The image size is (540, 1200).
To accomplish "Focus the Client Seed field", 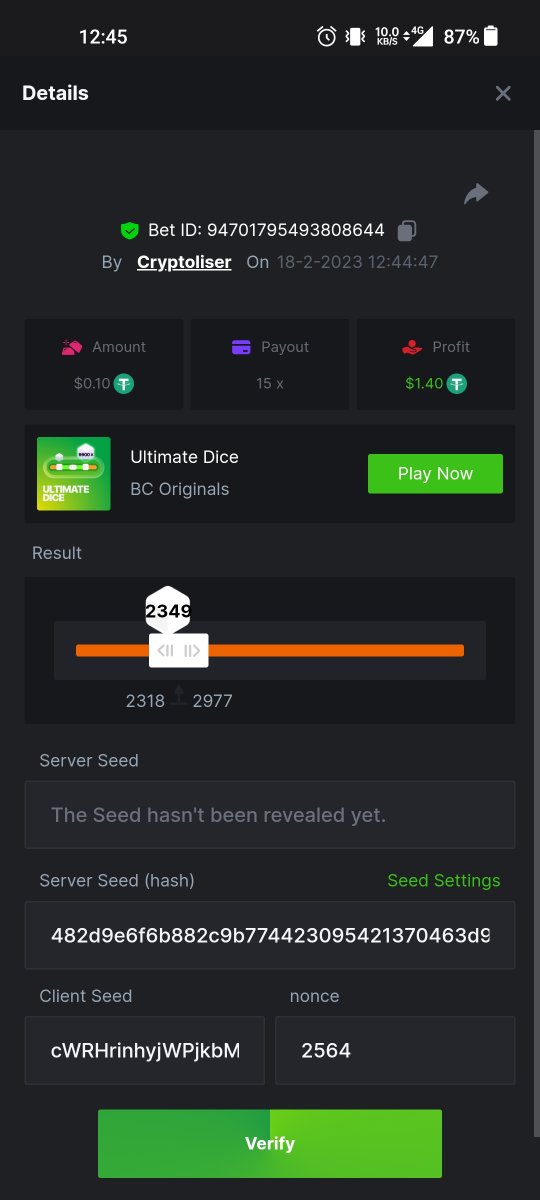I will (145, 1051).
